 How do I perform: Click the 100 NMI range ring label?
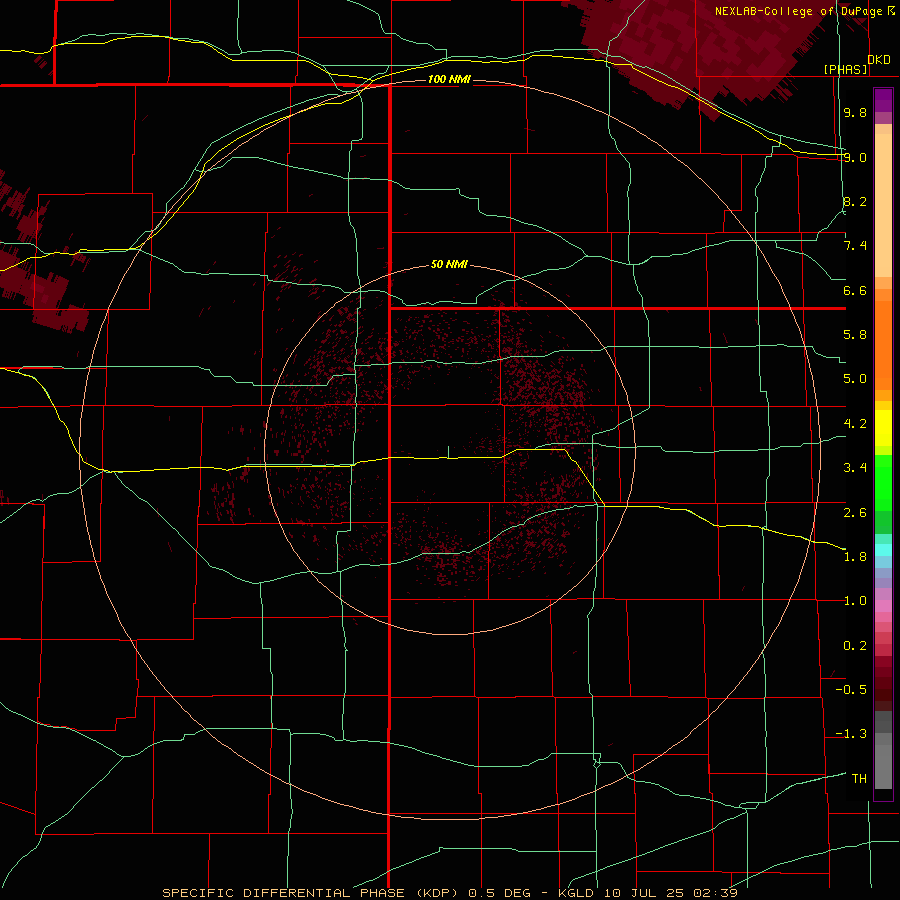pos(449,79)
